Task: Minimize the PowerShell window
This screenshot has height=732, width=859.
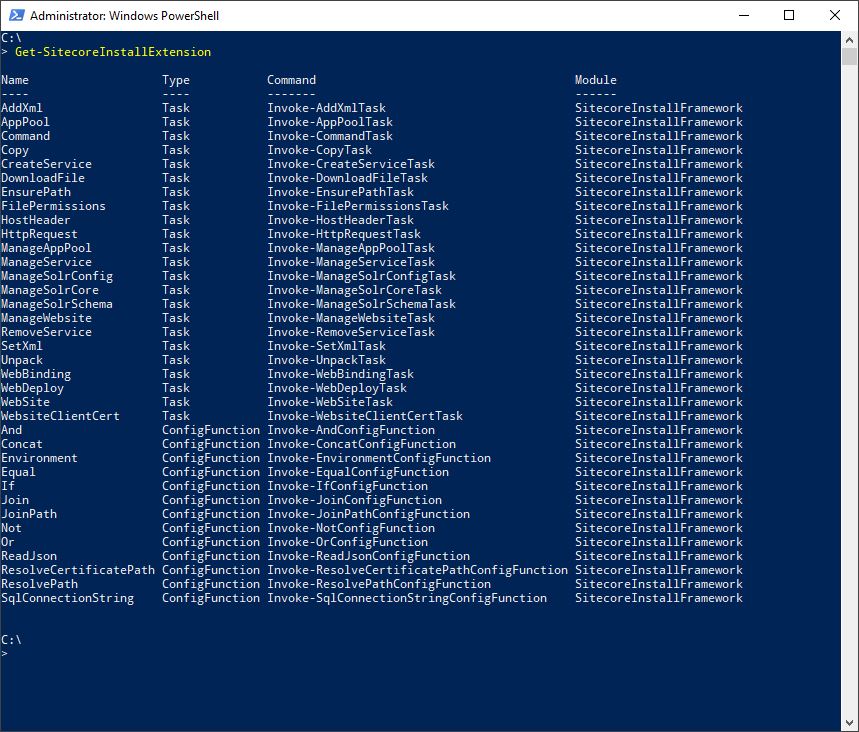Action: (743, 15)
